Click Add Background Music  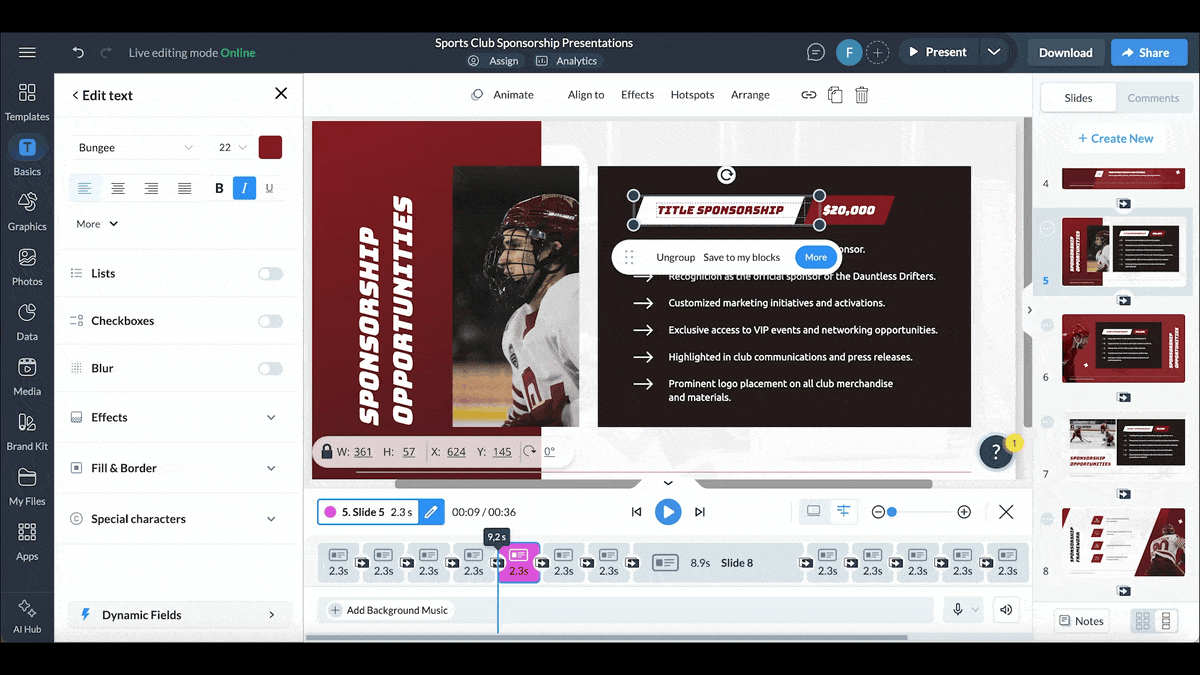[x=388, y=610]
